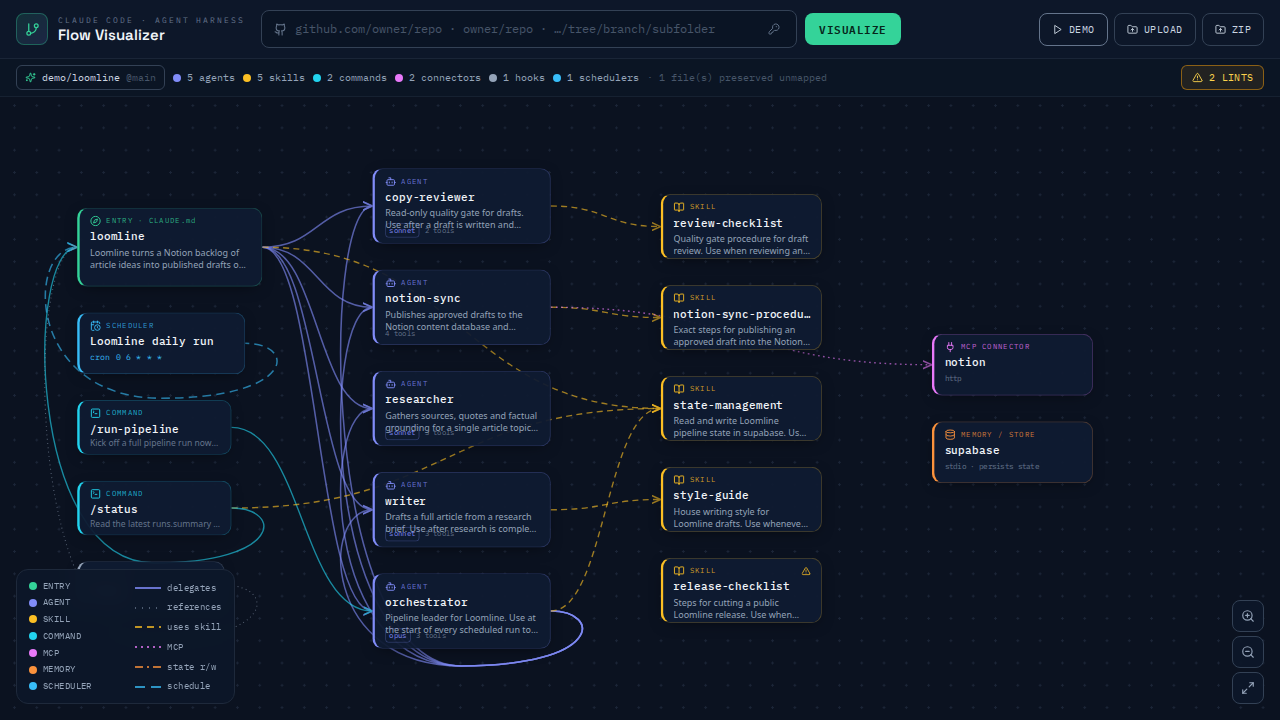Open the Upload button

pos(1155,29)
